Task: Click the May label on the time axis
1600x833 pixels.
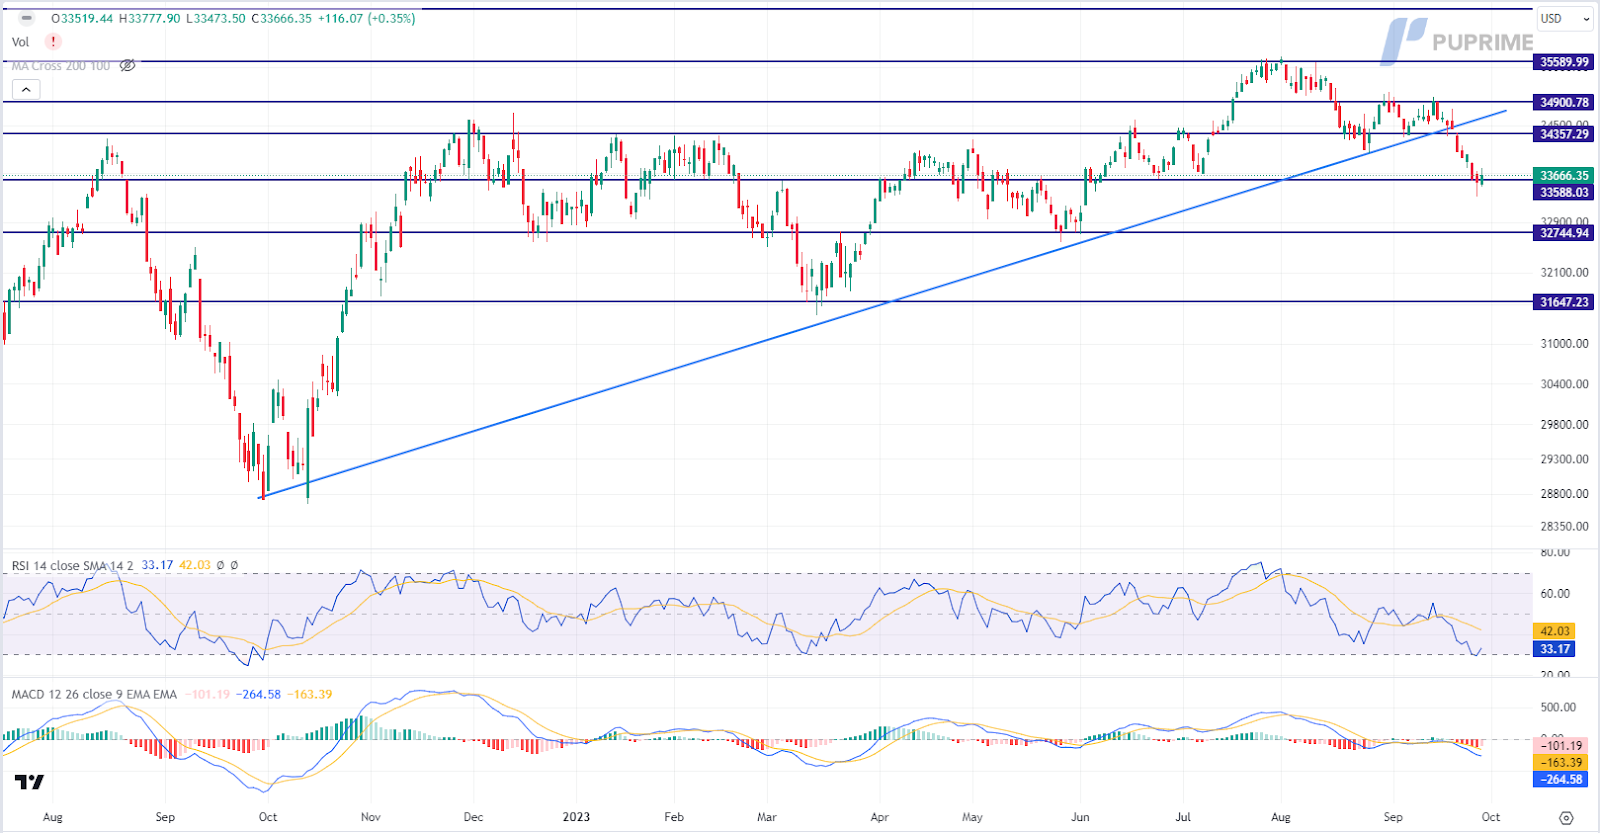Action: coord(972,817)
